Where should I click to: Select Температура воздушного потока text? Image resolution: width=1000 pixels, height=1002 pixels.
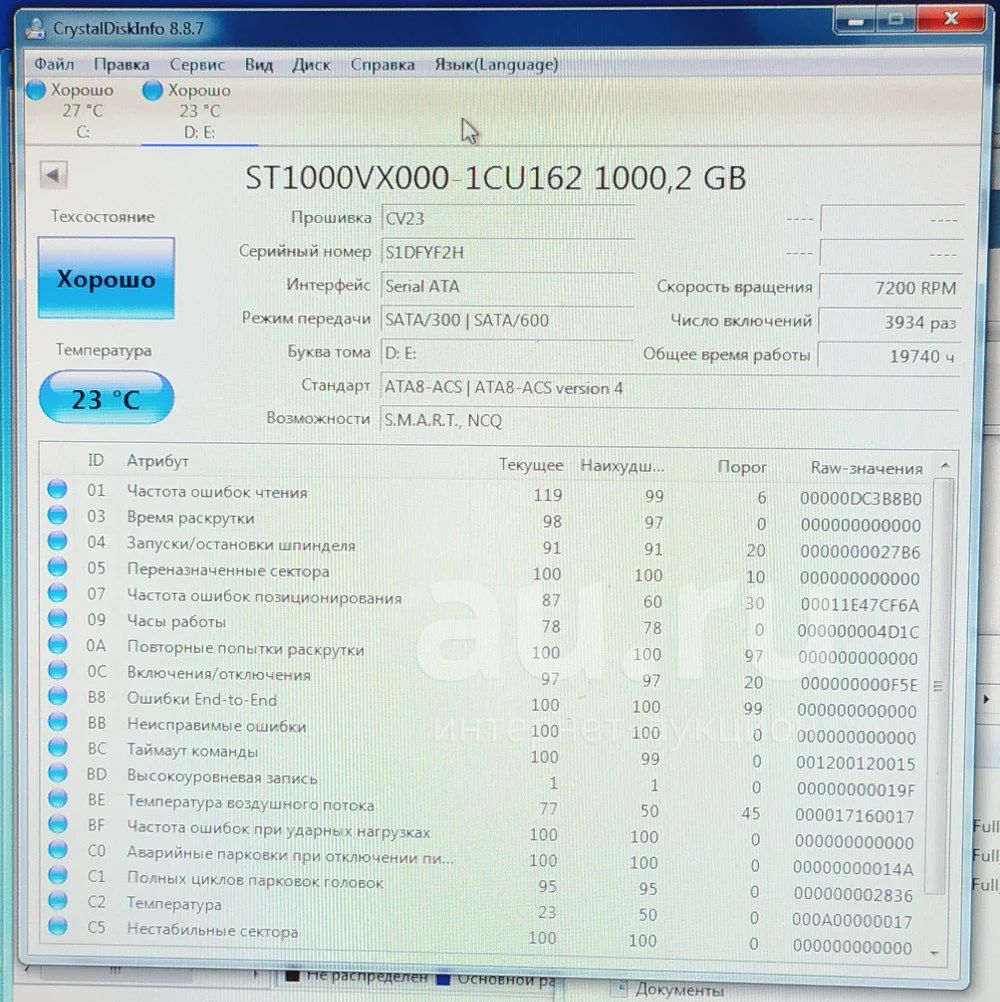coord(250,803)
